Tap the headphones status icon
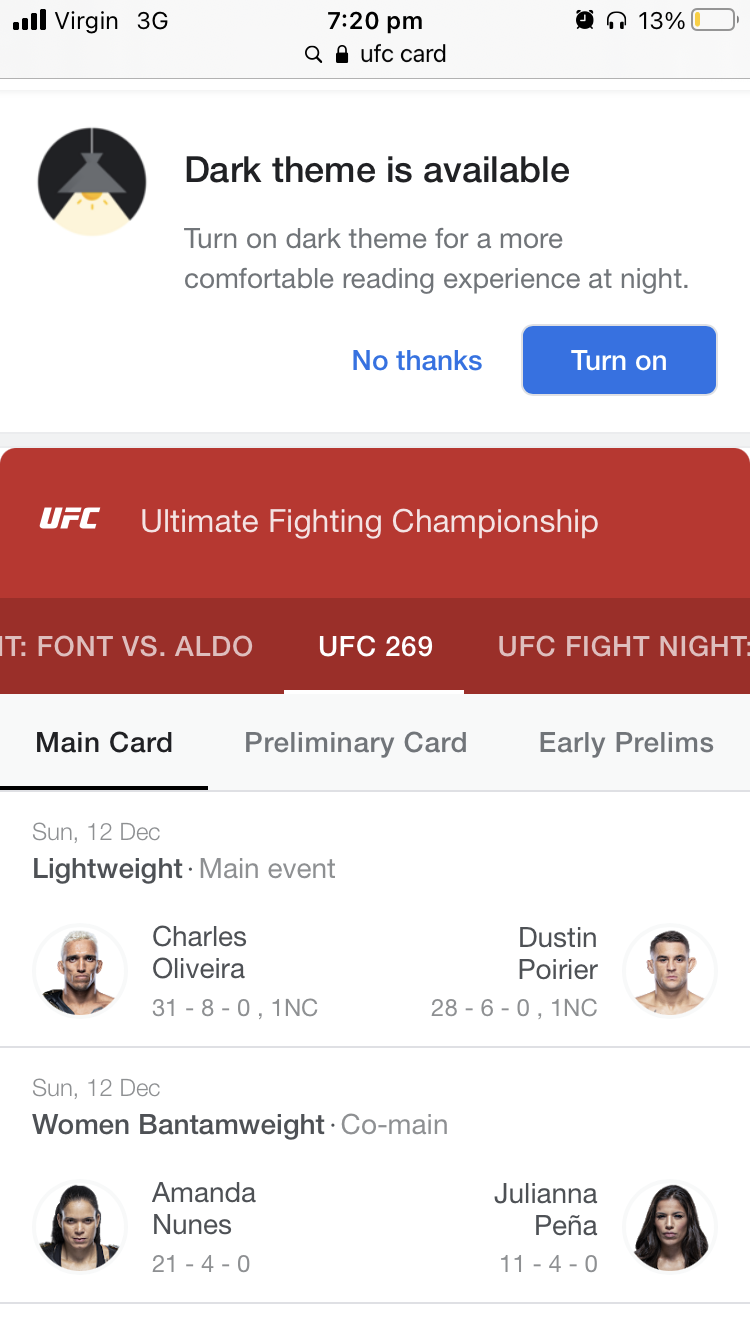Screen dimensions: 750x1334 (616, 20)
